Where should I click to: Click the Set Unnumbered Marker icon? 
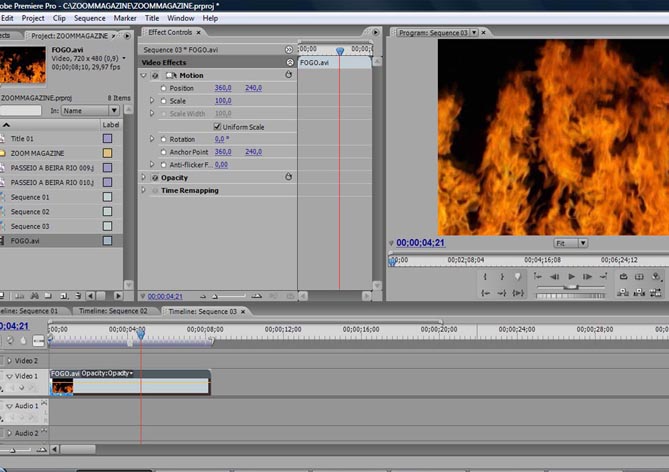[518, 277]
